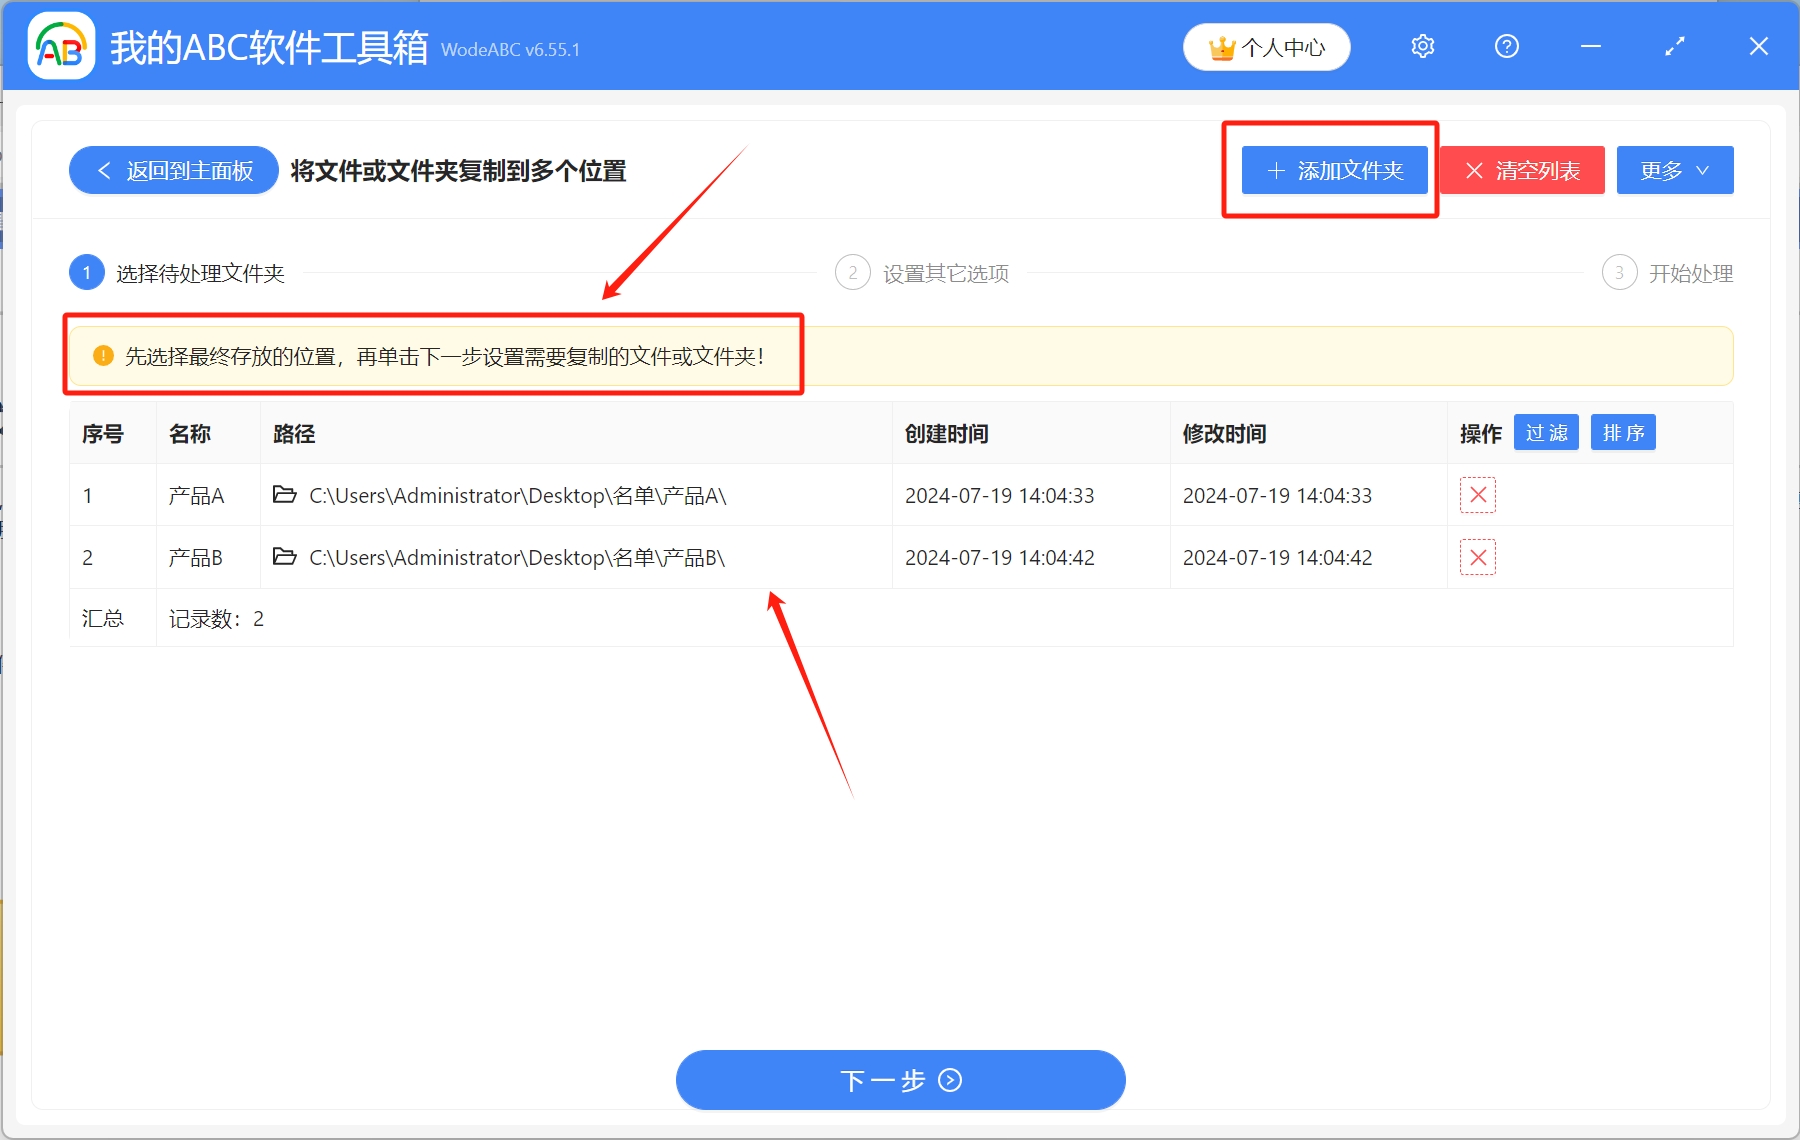This screenshot has width=1800, height=1140.
Task: Click step indicator 1 选择待处理文件夹
Action: [87, 272]
